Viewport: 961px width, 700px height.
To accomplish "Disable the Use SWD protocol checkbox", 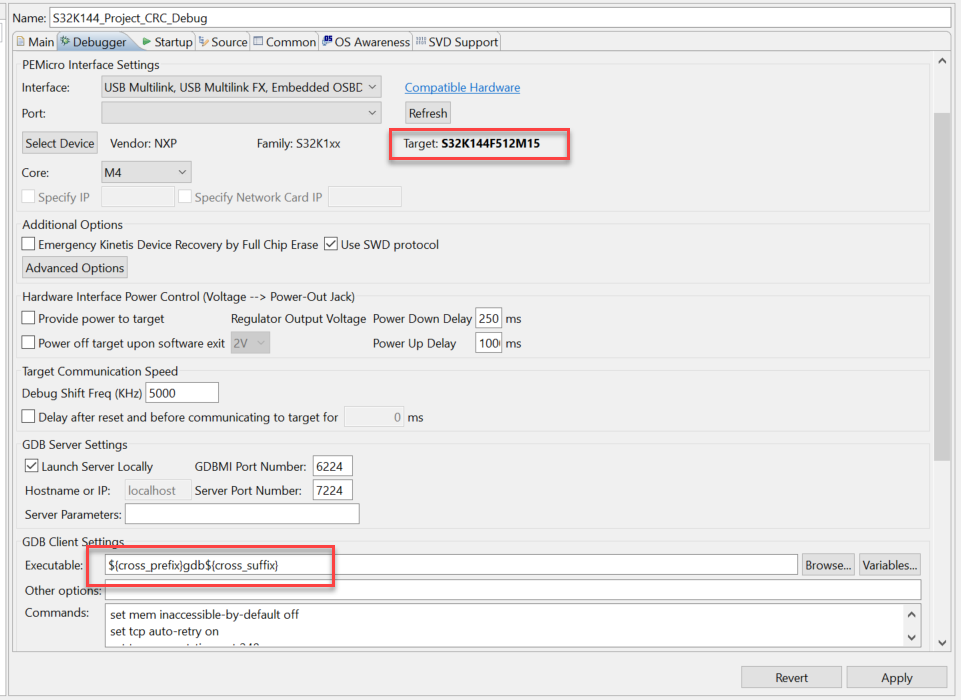I will 330,244.
